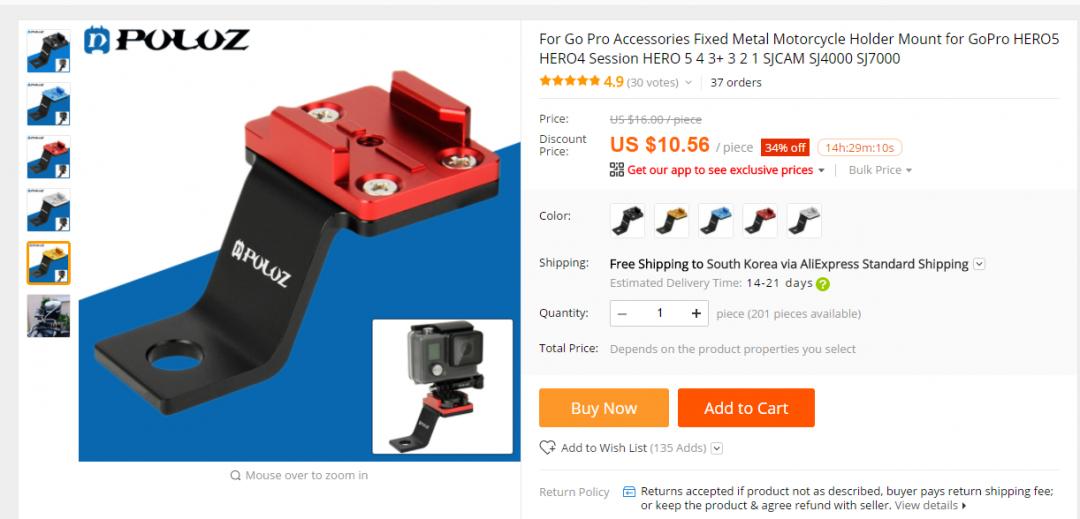Image resolution: width=1080 pixels, height=519 pixels.
Task: Click the magnifier icon under product image
Action: coord(236,475)
